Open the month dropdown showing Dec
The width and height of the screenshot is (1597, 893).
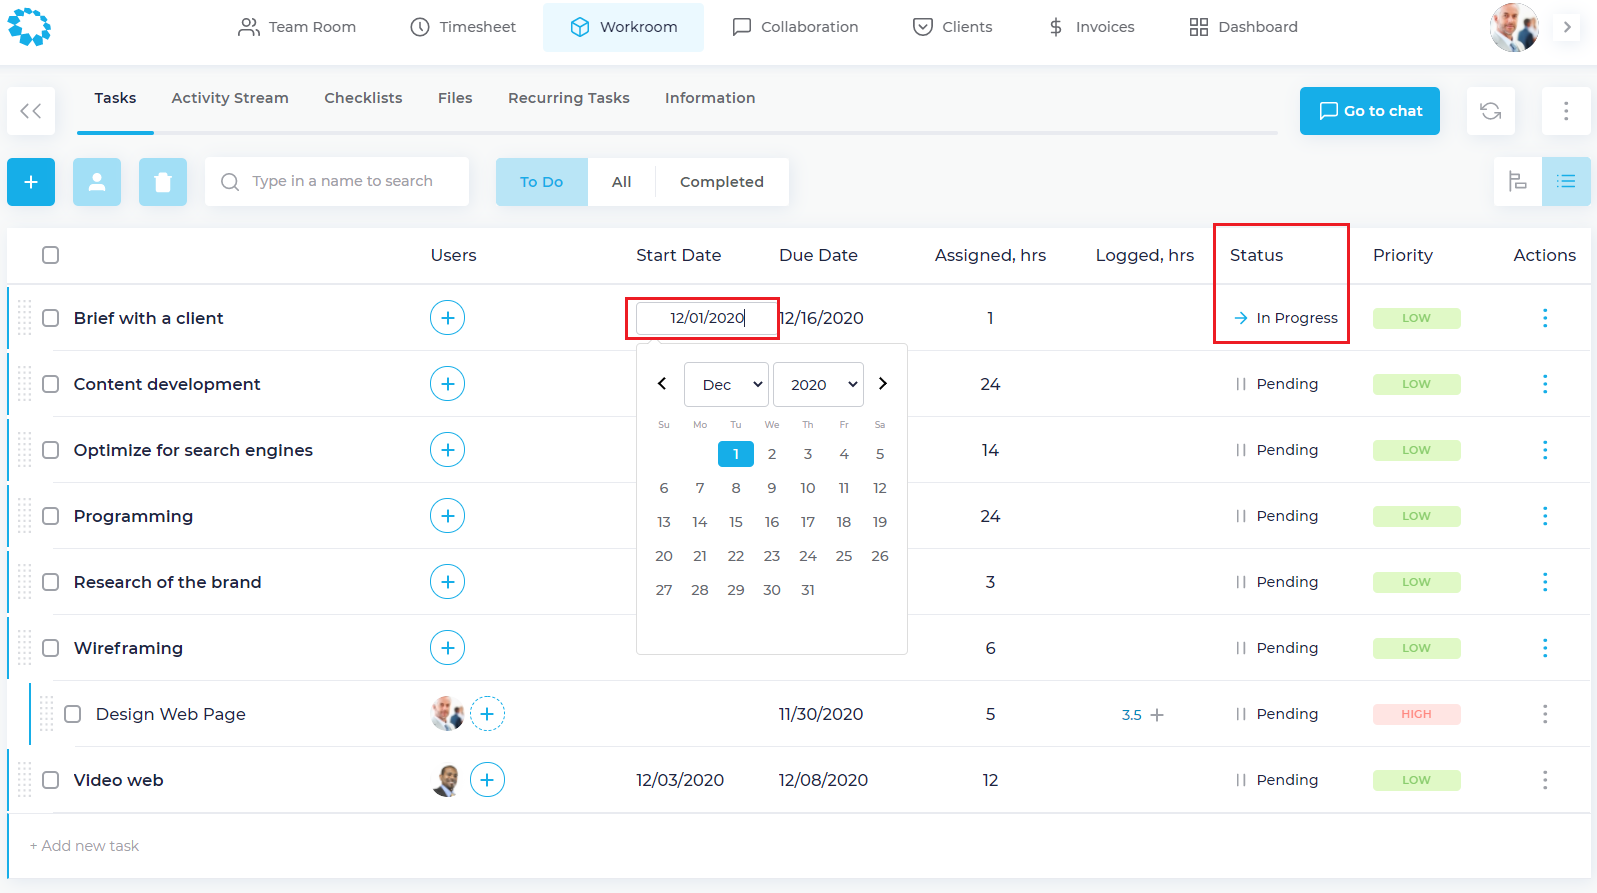pyautogui.click(x=726, y=385)
